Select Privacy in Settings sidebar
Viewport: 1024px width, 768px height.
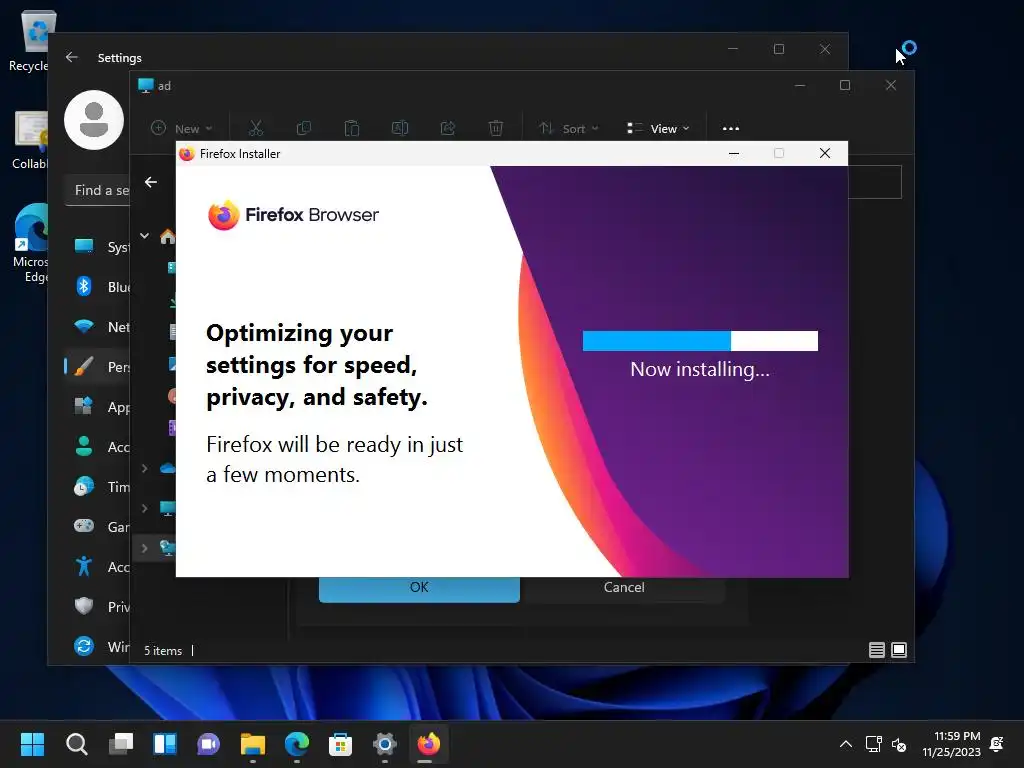click(x=97, y=607)
